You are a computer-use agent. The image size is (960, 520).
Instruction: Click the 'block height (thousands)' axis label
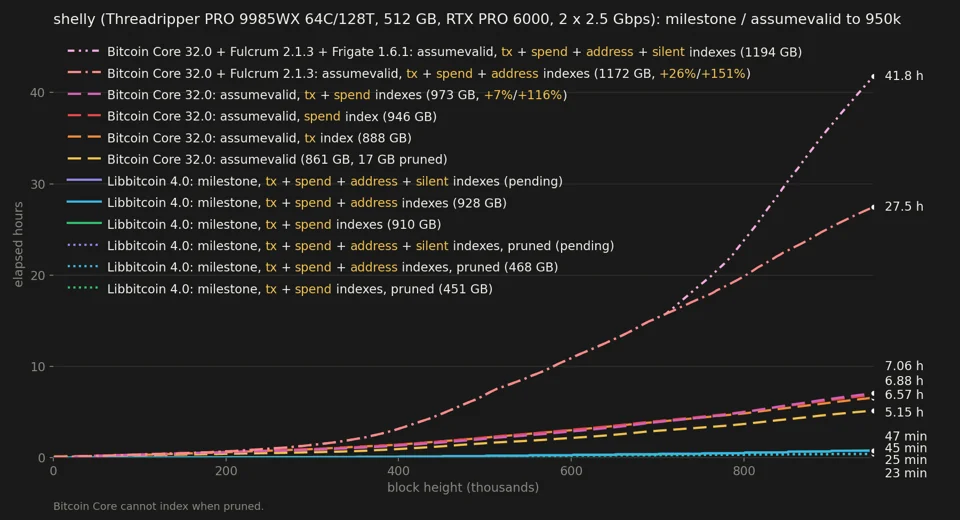tap(463, 488)
